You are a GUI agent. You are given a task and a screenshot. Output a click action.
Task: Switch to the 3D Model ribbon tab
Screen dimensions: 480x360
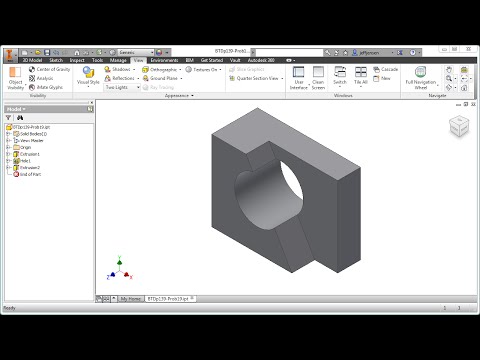coord(32,60)
